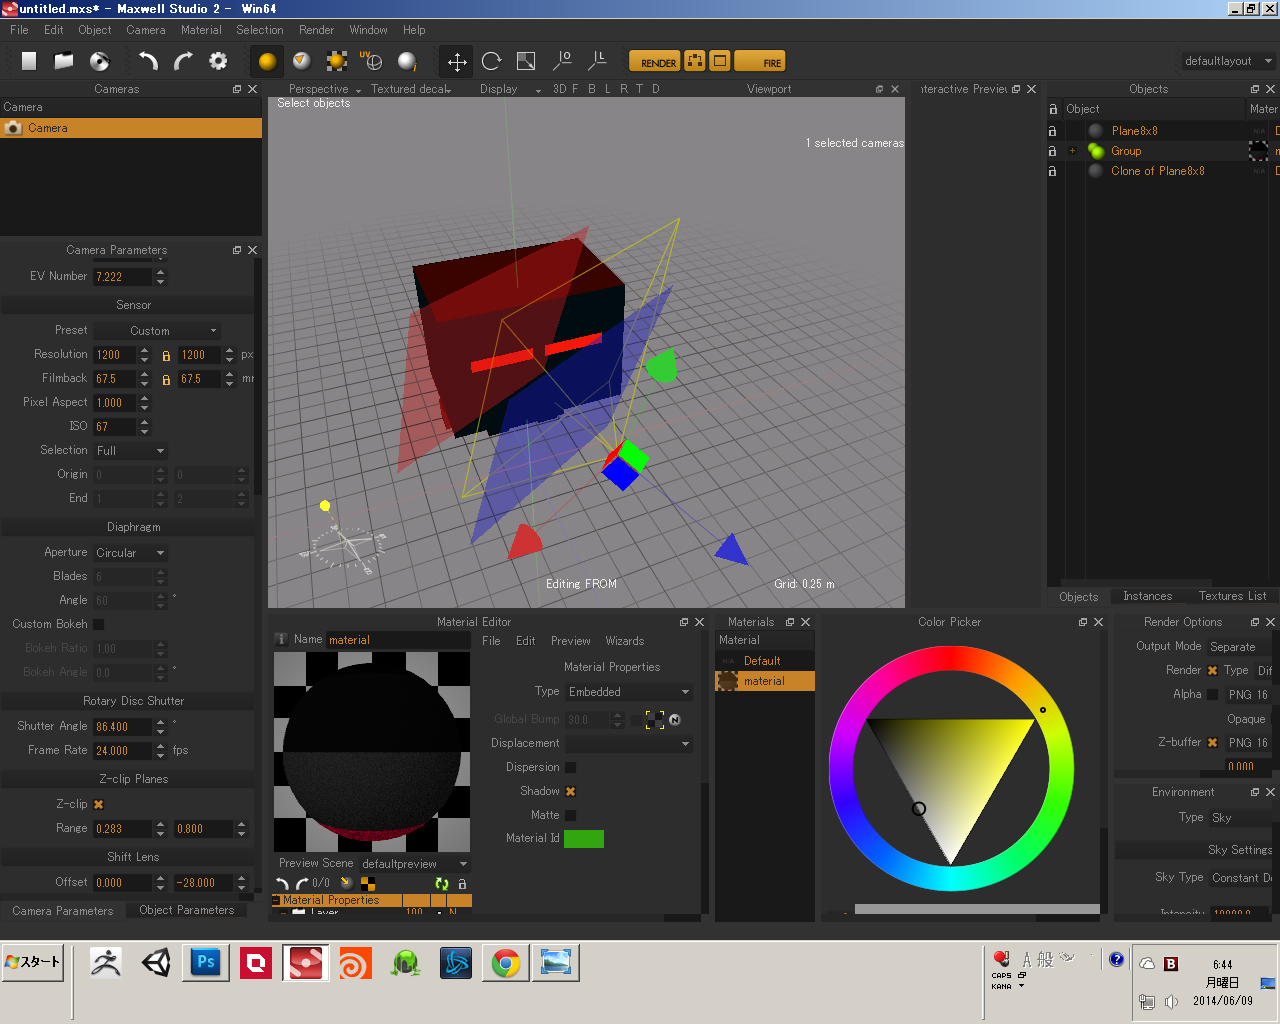Click the hue ring in Color Picker
This screenshot has height=1024, width=1280.
[x=1062, y=770]
